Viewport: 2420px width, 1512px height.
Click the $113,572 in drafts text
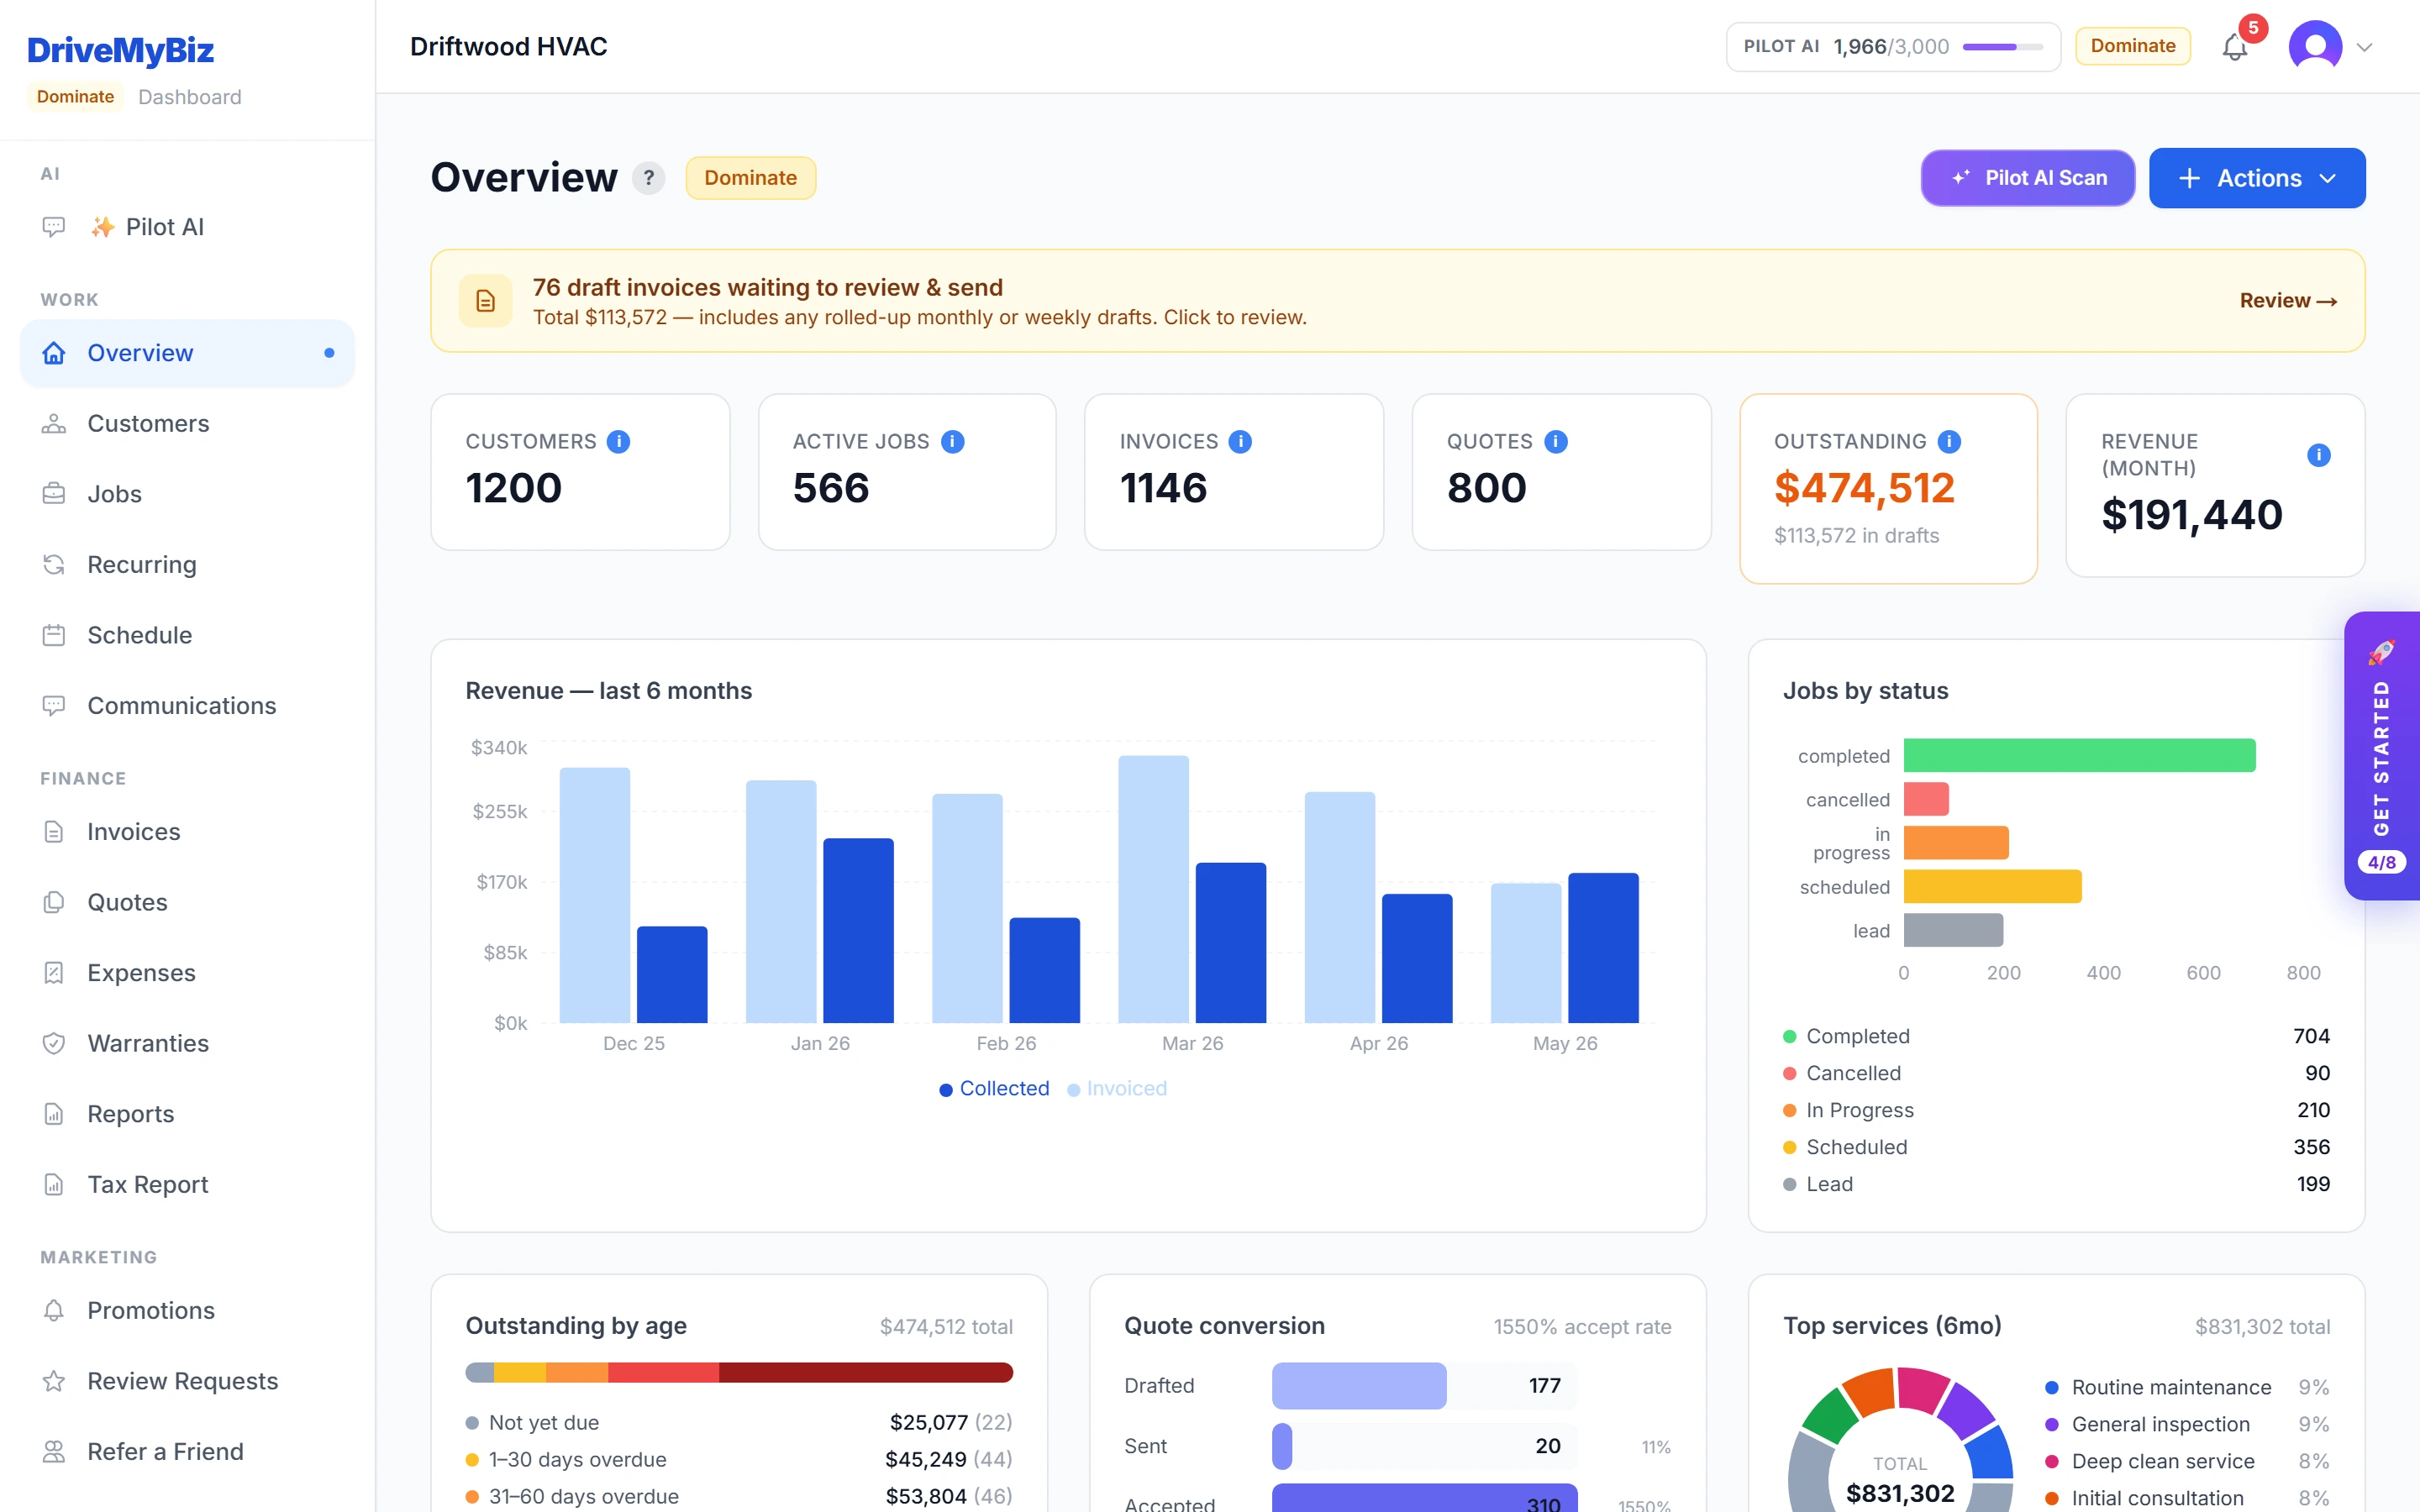(1856, 535)
